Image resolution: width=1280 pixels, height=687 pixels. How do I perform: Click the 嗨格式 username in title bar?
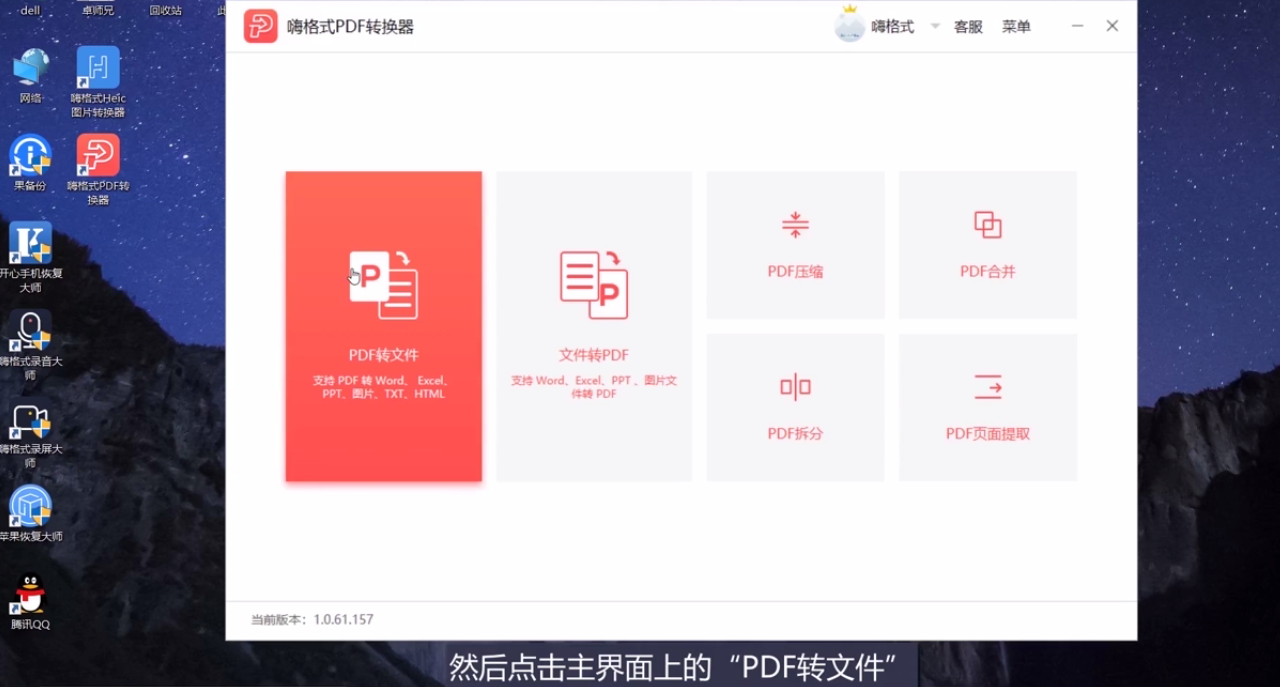click(893, 27)
